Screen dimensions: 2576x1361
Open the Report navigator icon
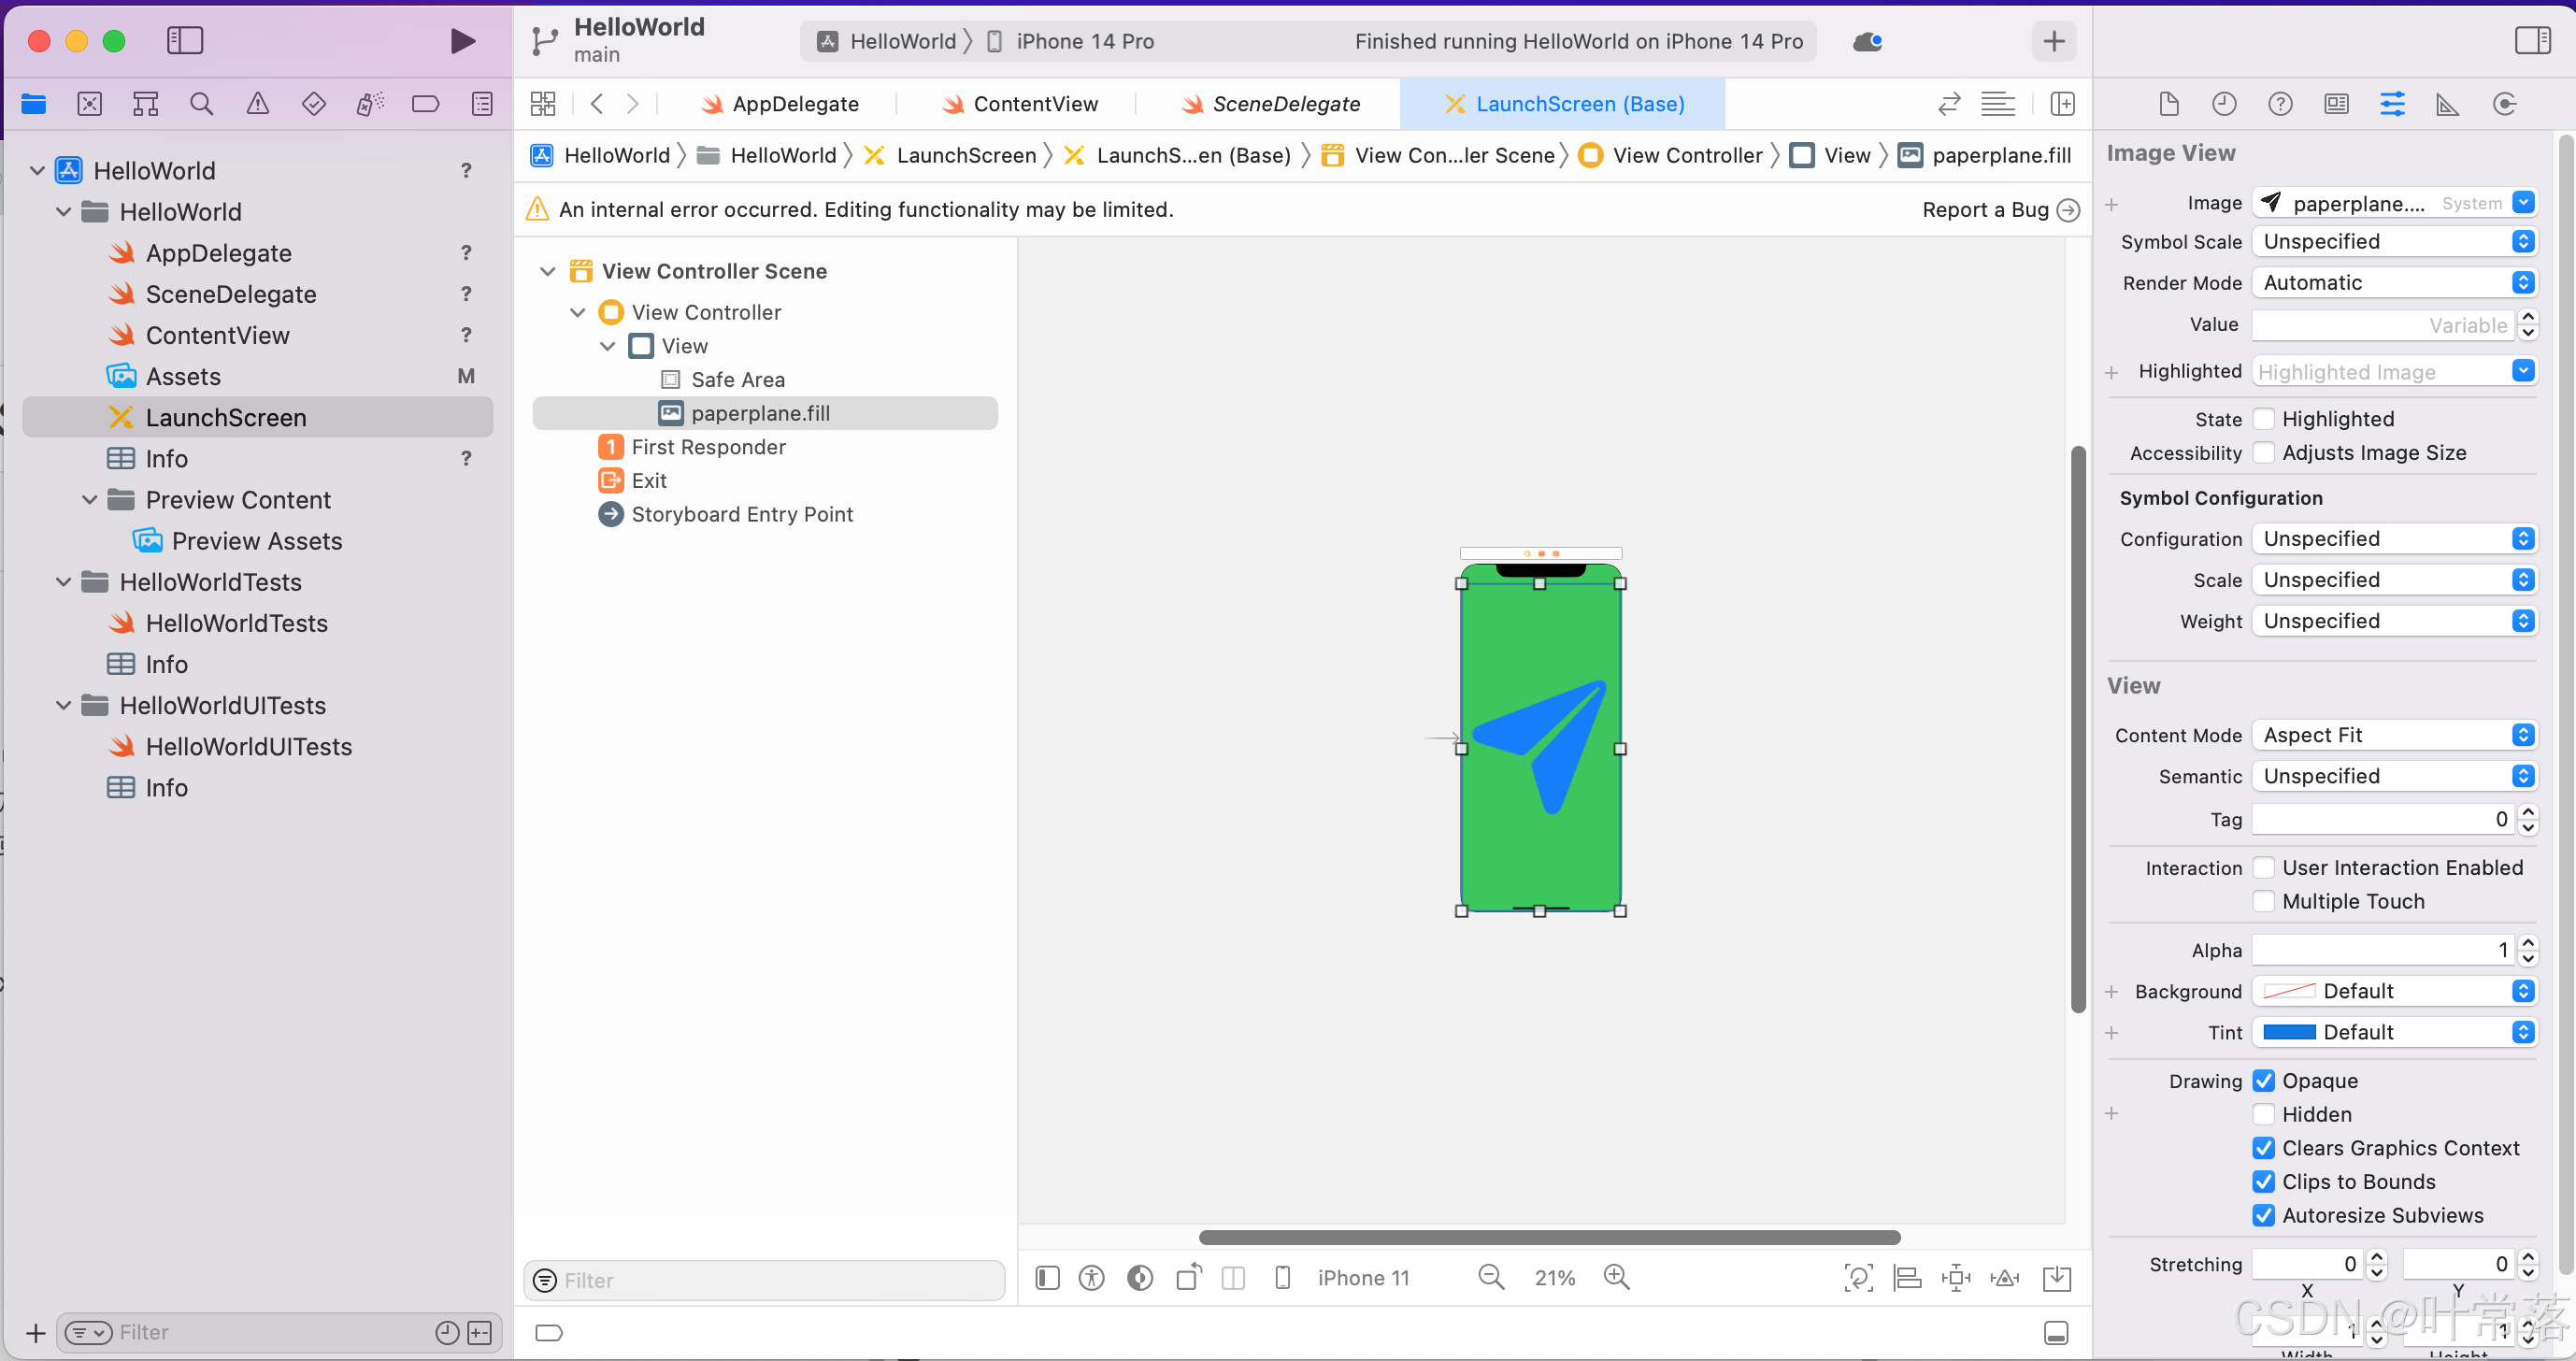point(483,104)
